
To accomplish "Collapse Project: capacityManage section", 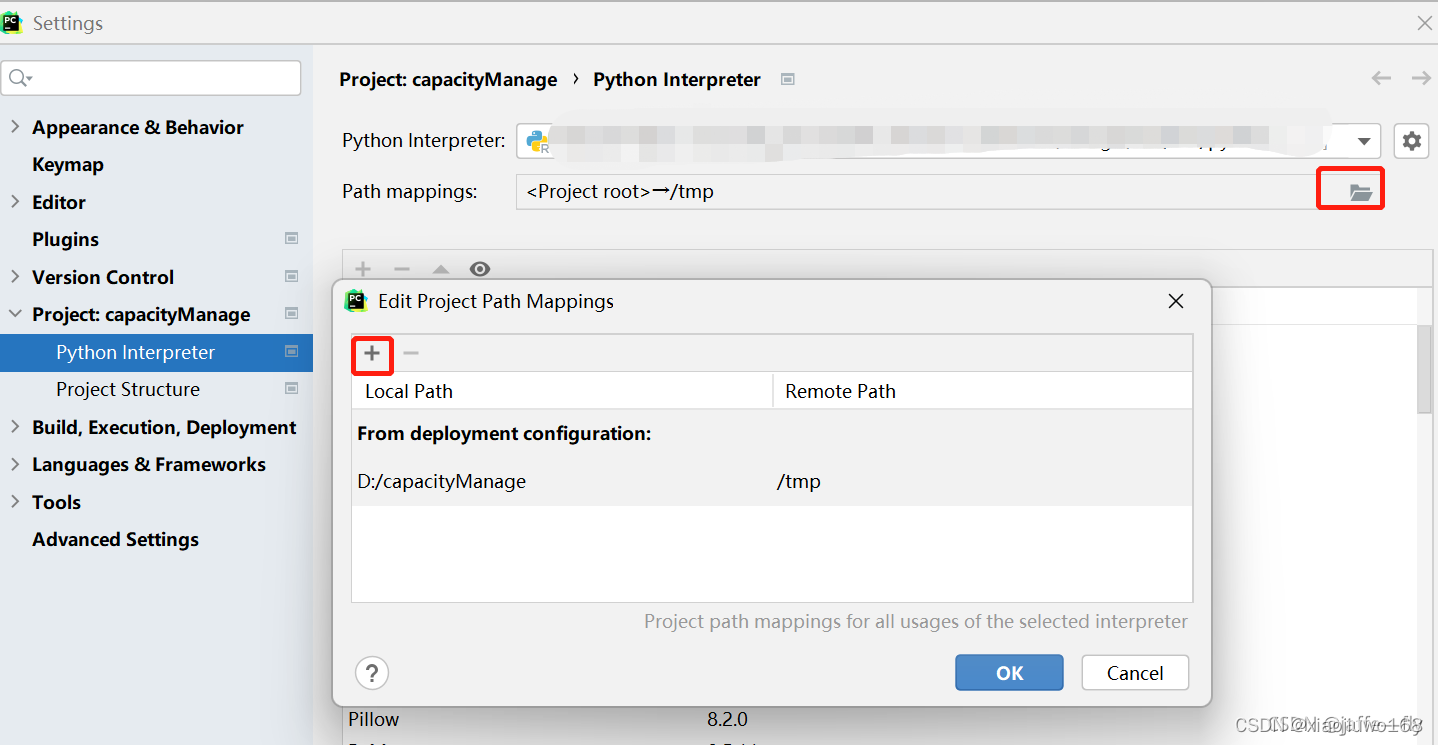I will [x=15, y=314].
